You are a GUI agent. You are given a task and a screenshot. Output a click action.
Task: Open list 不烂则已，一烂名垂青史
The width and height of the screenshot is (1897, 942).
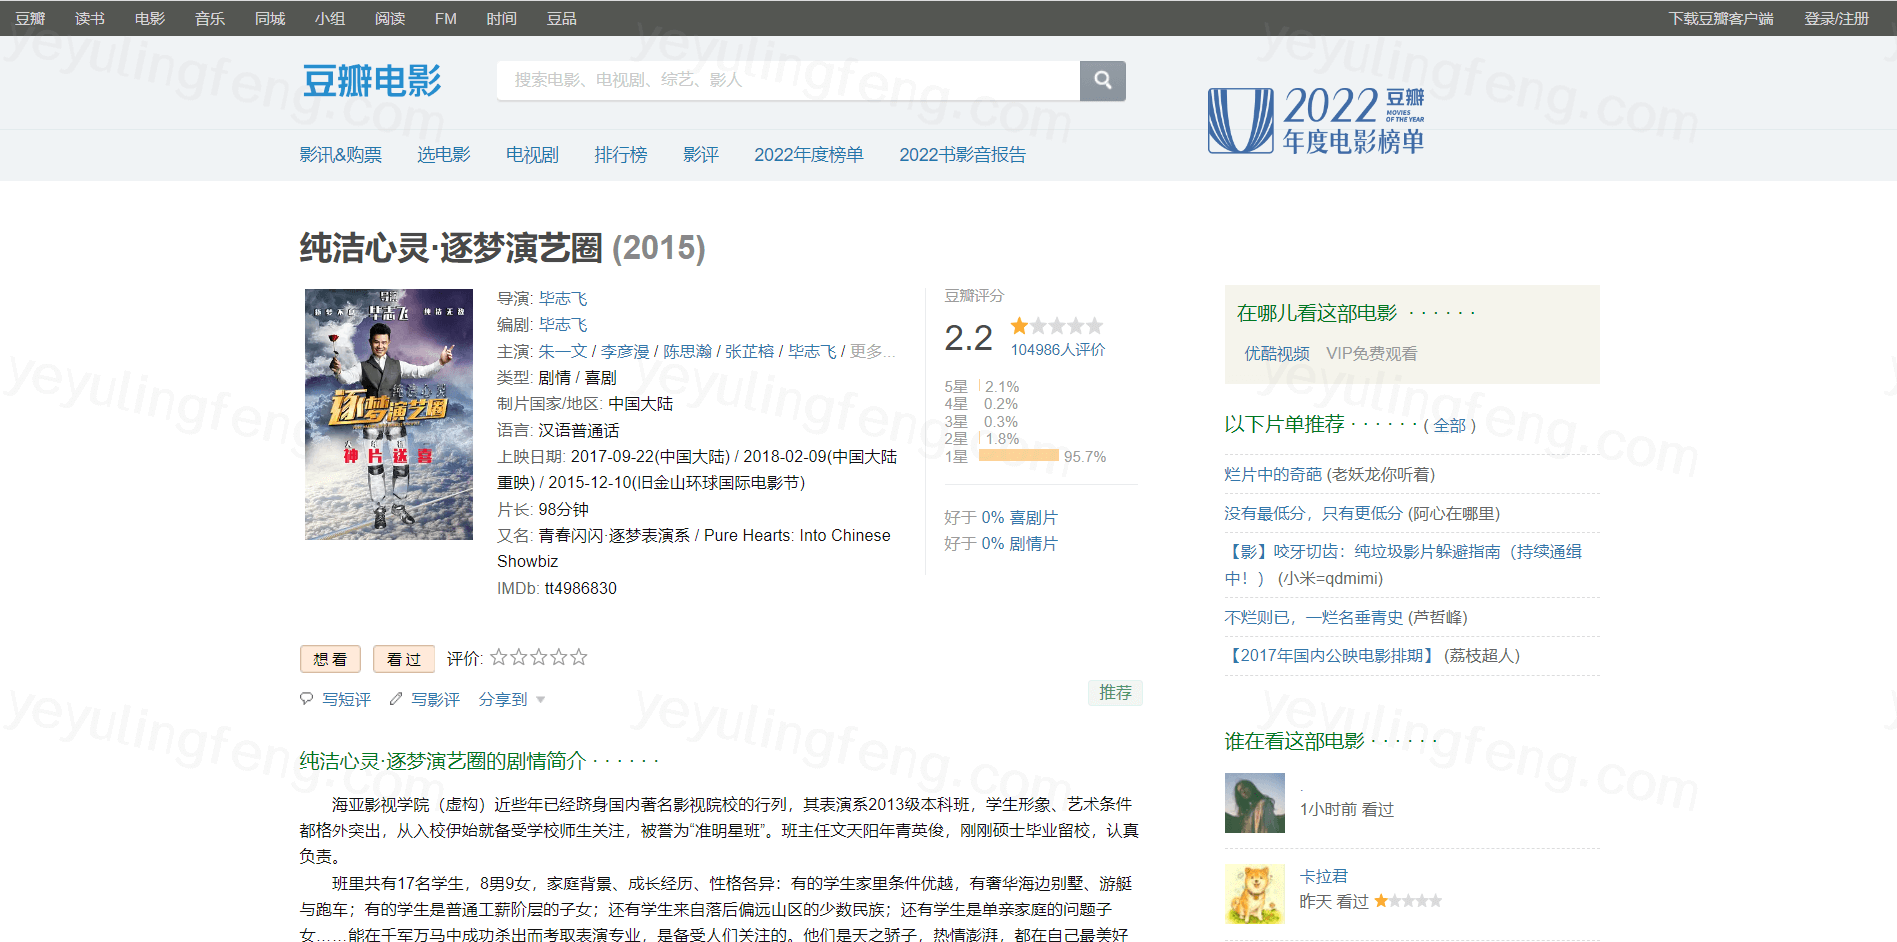pyautogui.click(x=1314, y=617)
